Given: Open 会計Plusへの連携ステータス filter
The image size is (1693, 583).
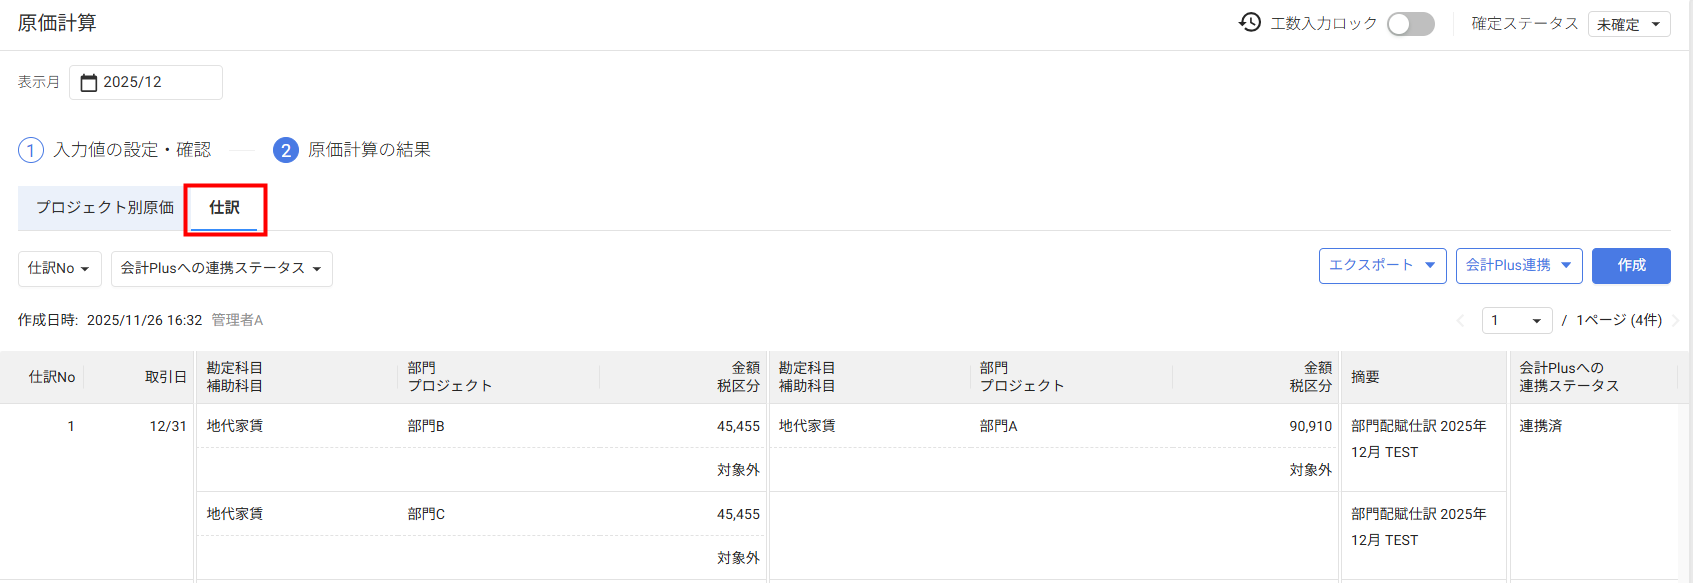Looking at the screenshot, I should pos(221,268).
